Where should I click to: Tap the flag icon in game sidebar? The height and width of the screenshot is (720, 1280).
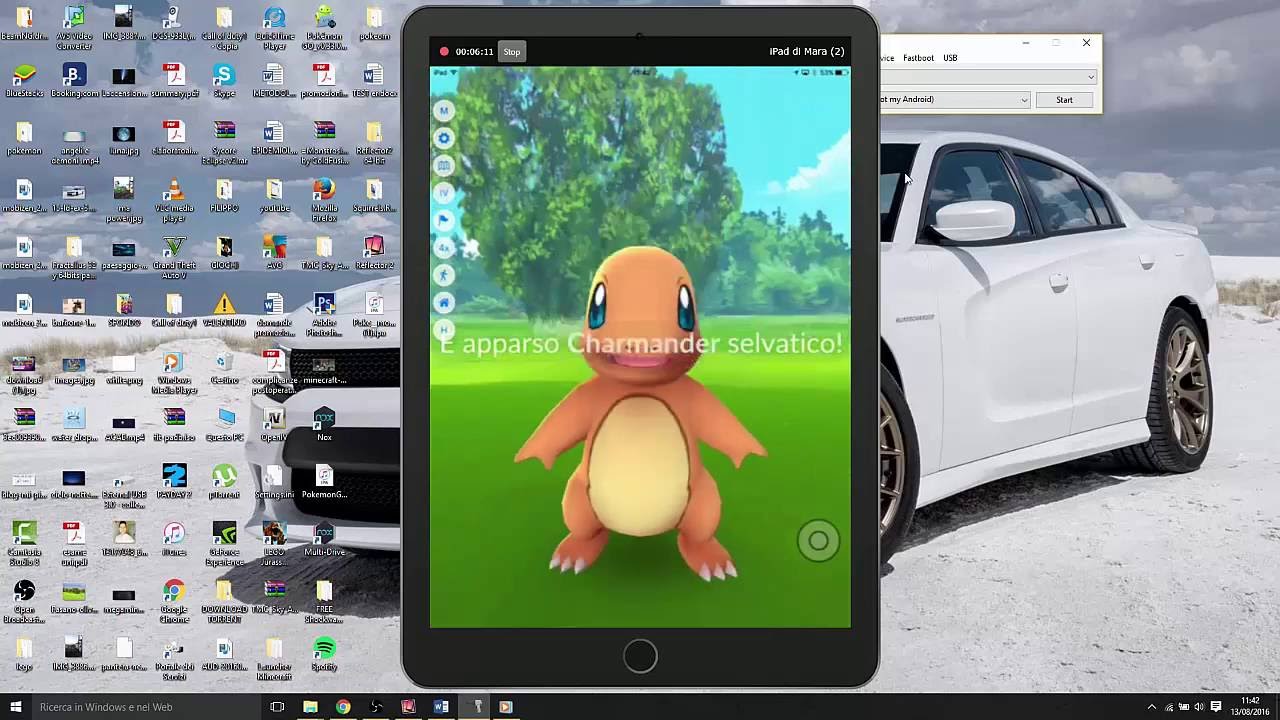[444, 220]
